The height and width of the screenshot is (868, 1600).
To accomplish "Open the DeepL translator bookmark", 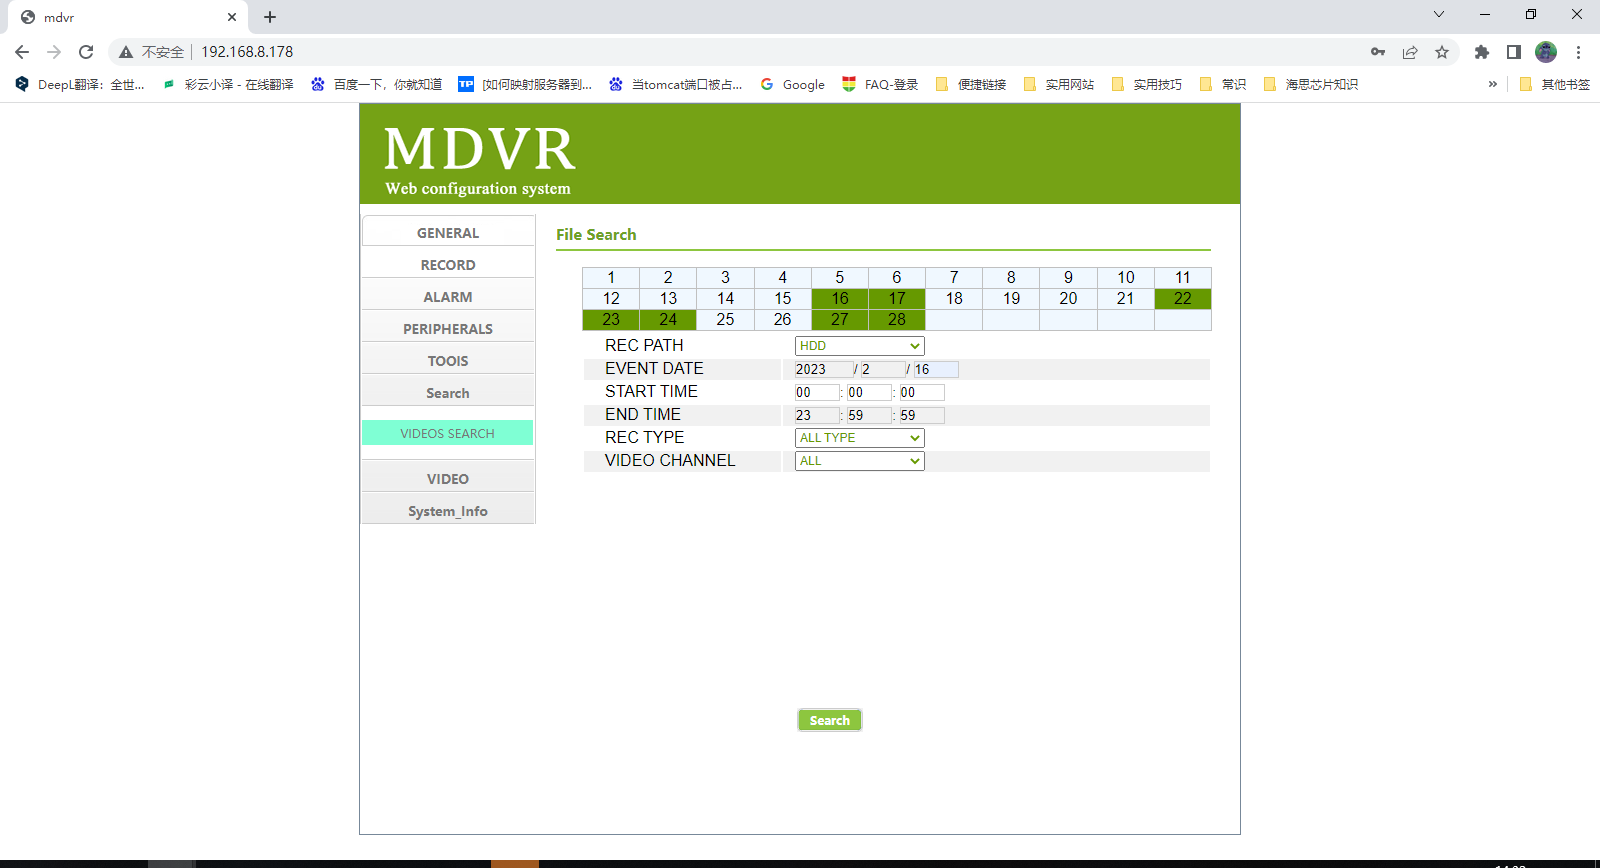I will click(x=80, y=84).
